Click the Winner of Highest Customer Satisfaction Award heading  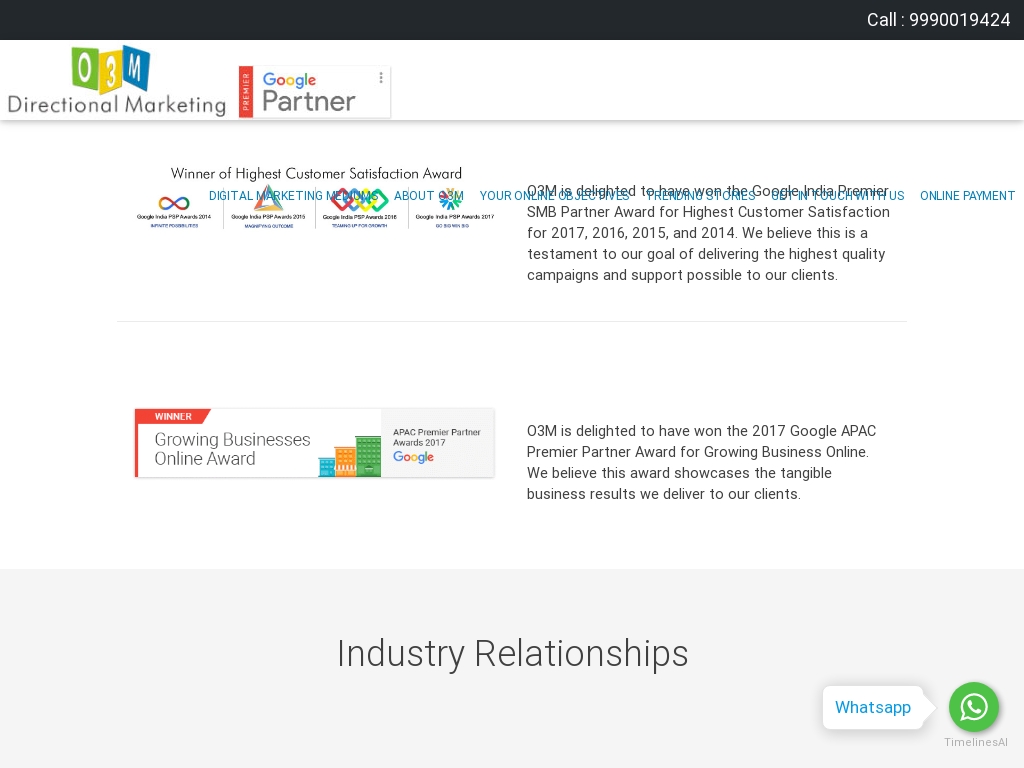pos(316,173)
